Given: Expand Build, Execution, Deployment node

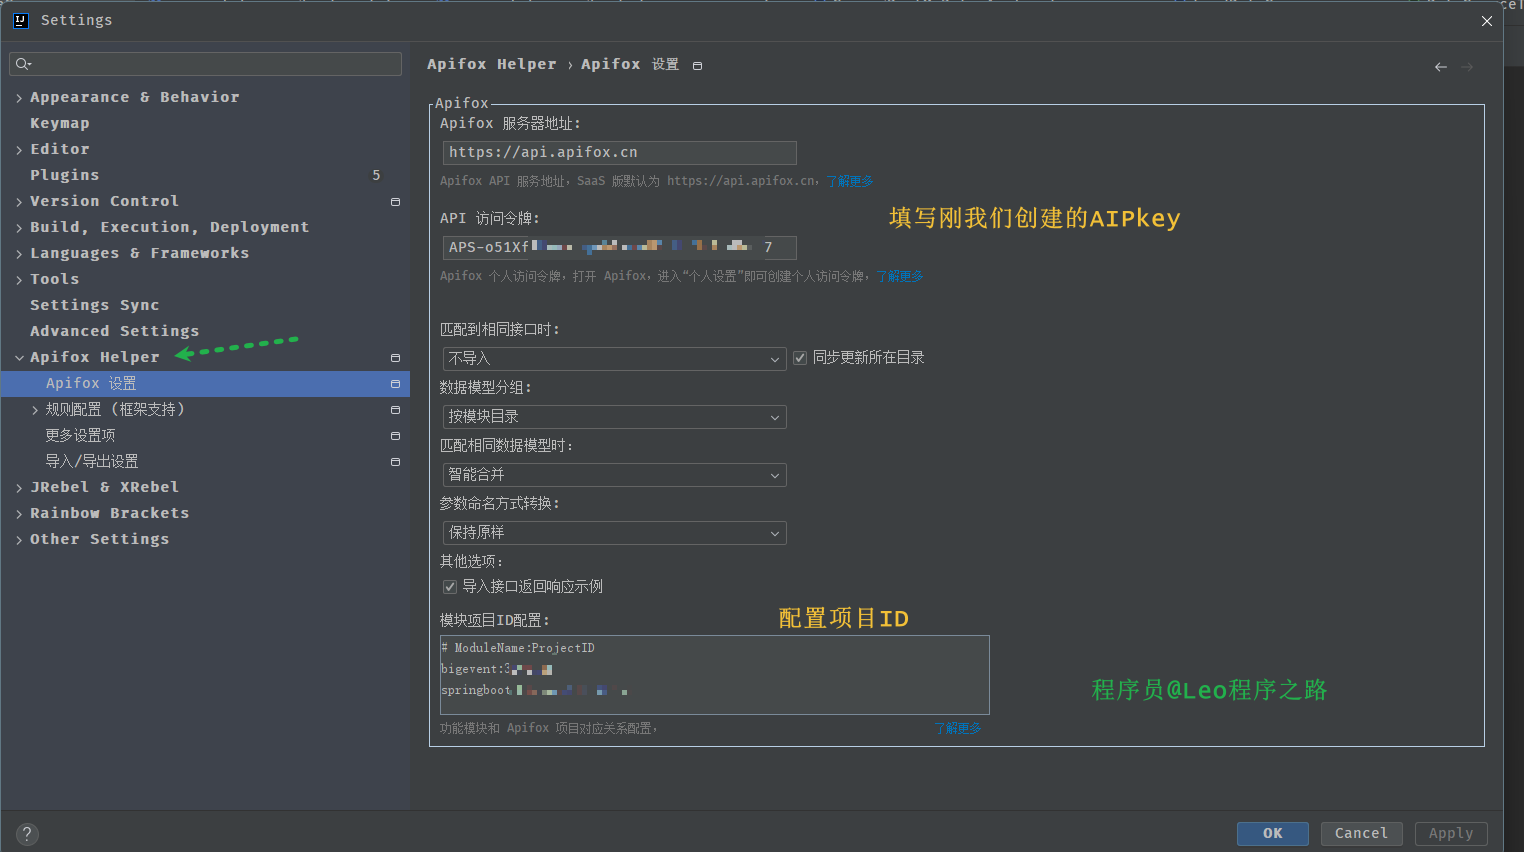Looking at the screenshot, I should click(19, 228).
